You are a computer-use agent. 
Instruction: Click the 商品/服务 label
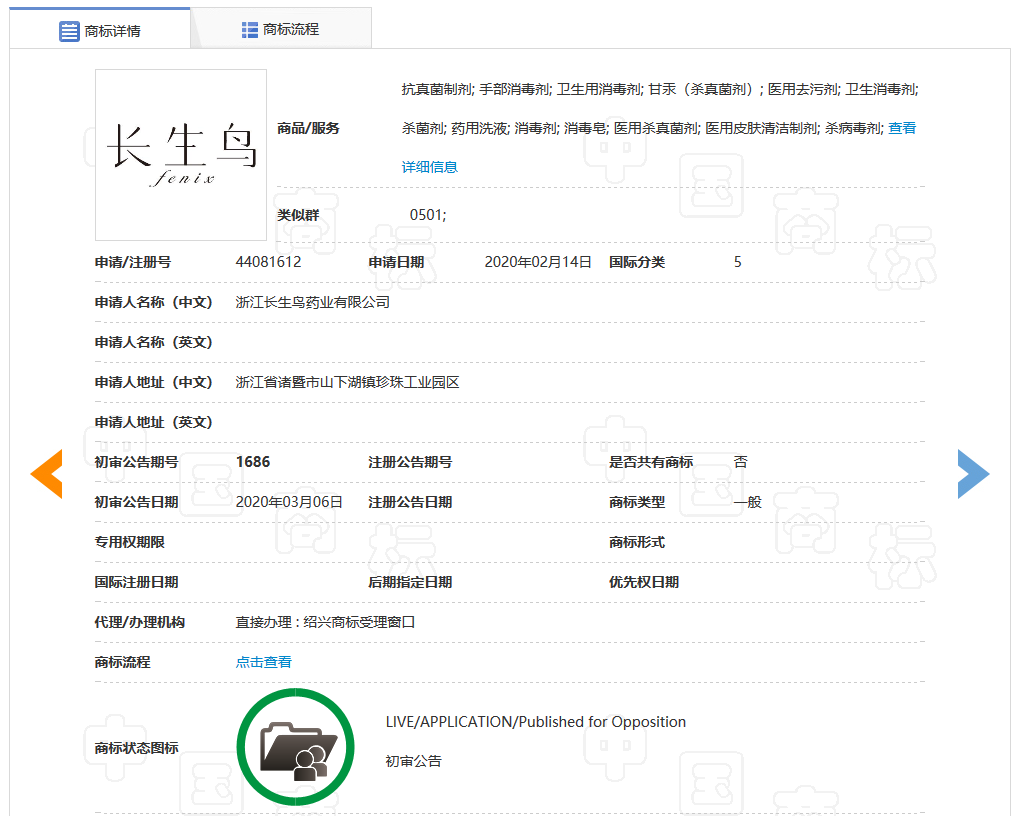tap(308, 128)
